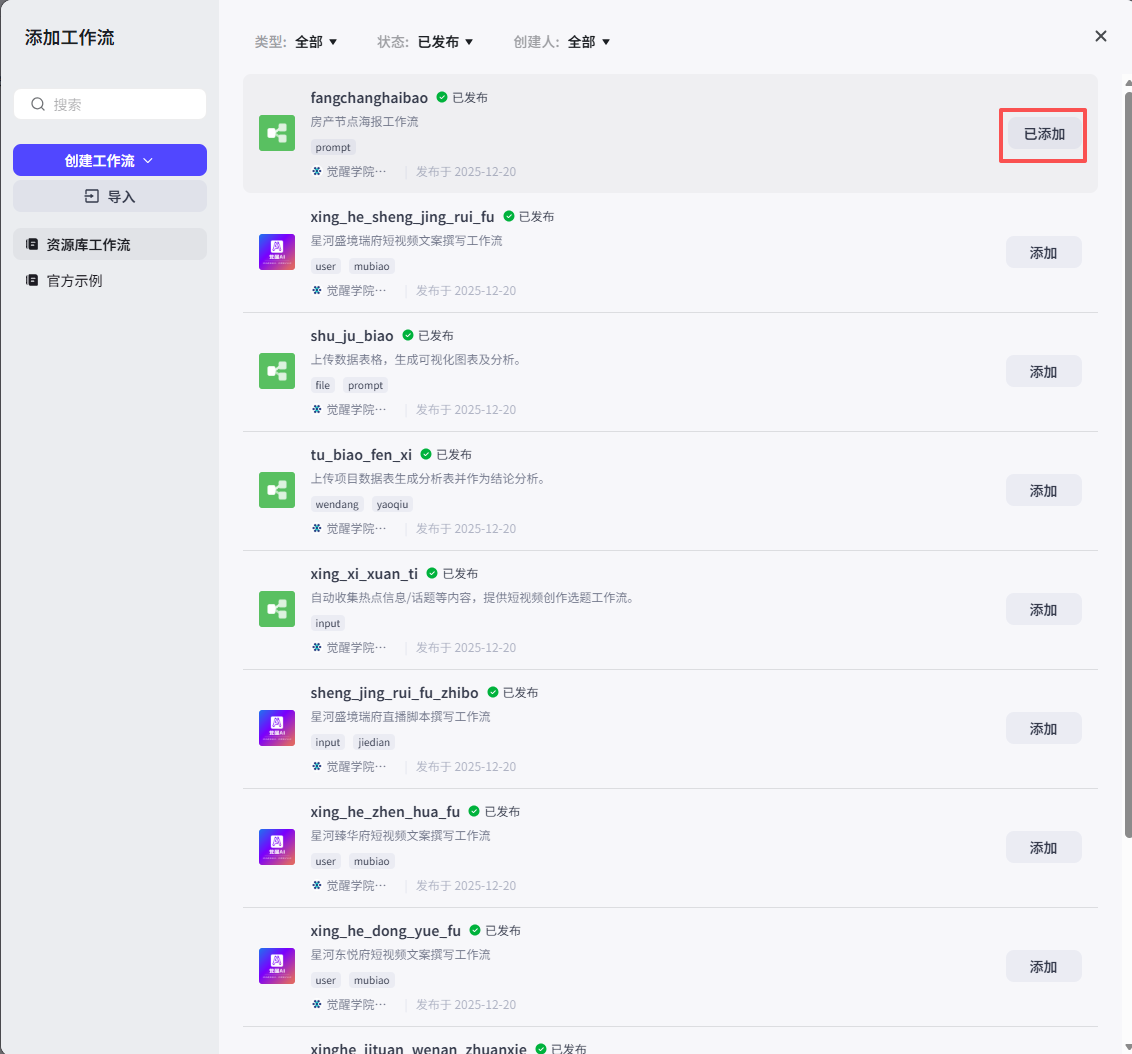Select 资源库工作流 in the sidebar
Screen dimensions: 1132x1054
pyautogui.click(x=110, y=244)
